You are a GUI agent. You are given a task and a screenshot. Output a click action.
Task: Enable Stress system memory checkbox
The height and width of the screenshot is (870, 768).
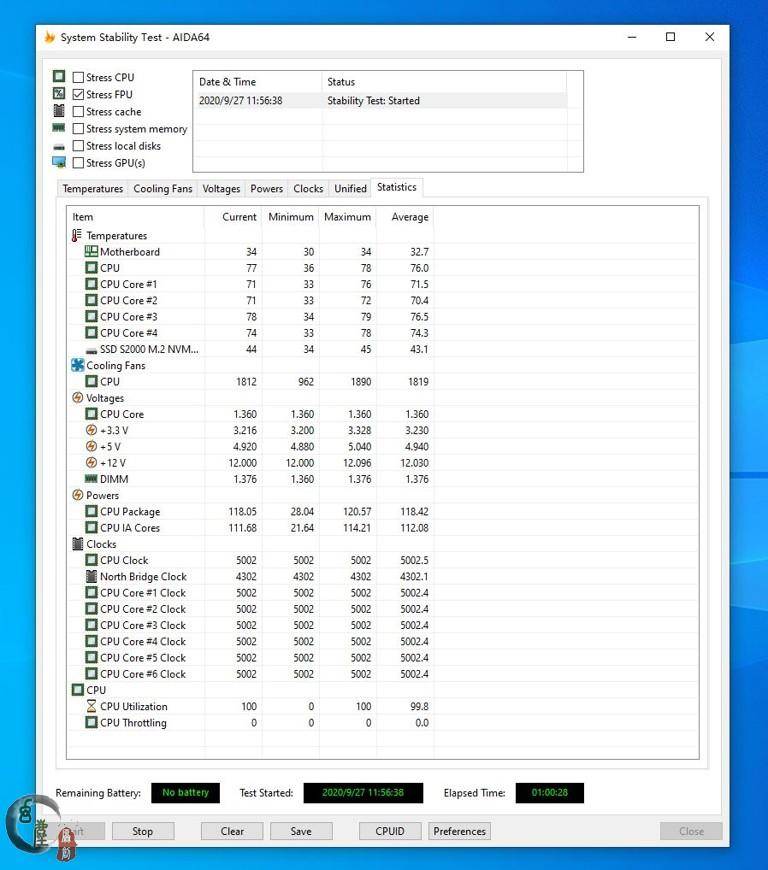click(78, 129)
